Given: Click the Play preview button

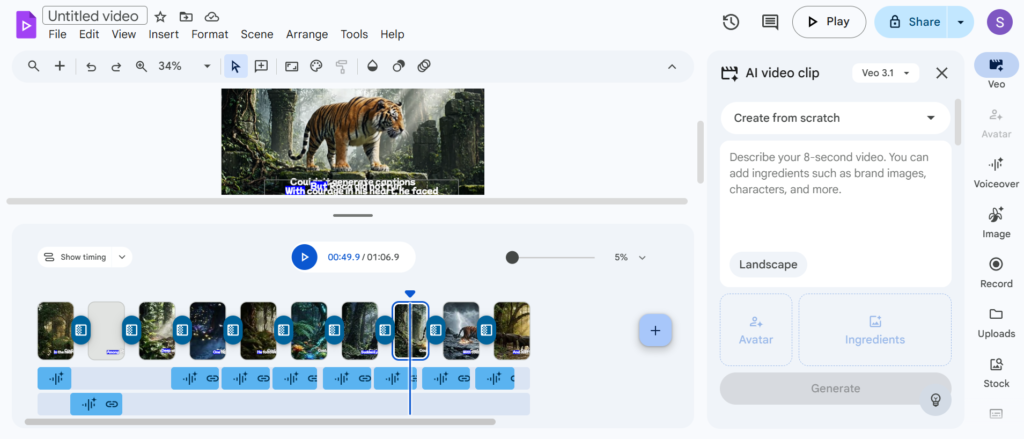Looking at the screenshot, I should [x=829, y=22].
